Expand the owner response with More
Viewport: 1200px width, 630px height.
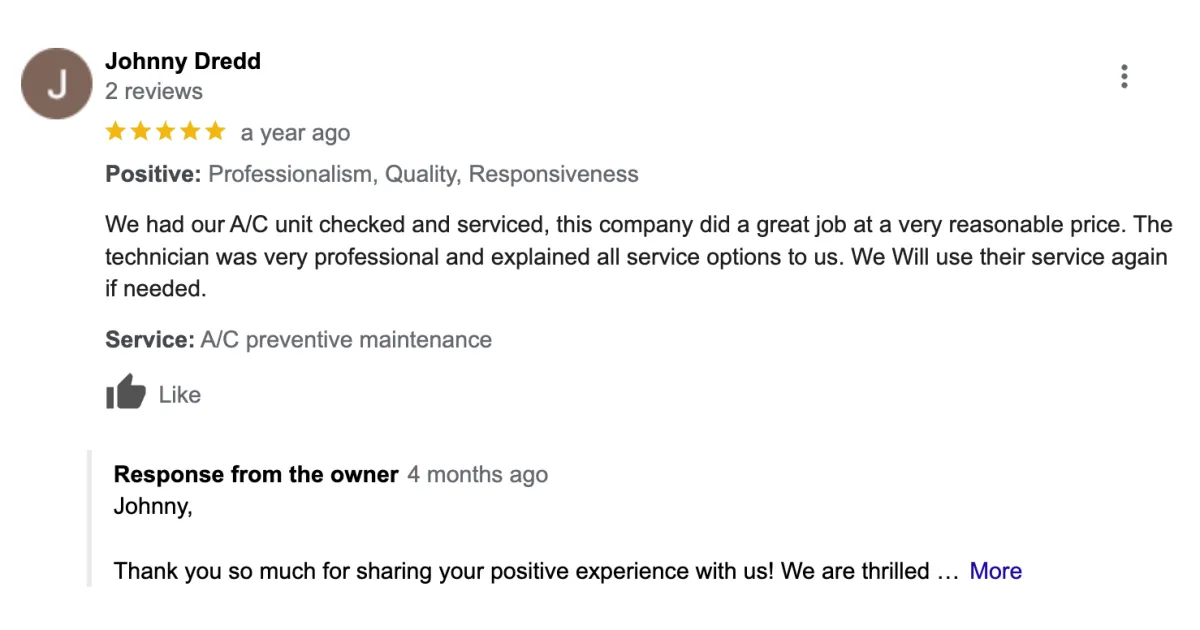995,571
